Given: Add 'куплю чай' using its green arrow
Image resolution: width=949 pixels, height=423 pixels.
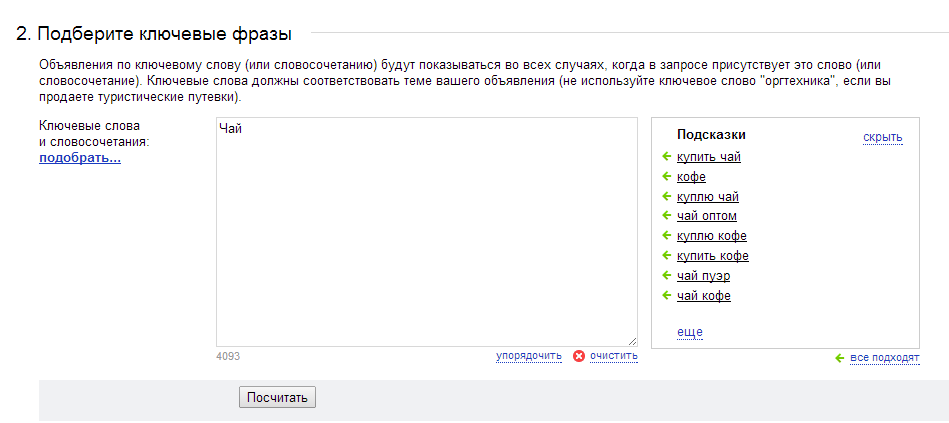Looking at the screenshot, I should 667,197.
